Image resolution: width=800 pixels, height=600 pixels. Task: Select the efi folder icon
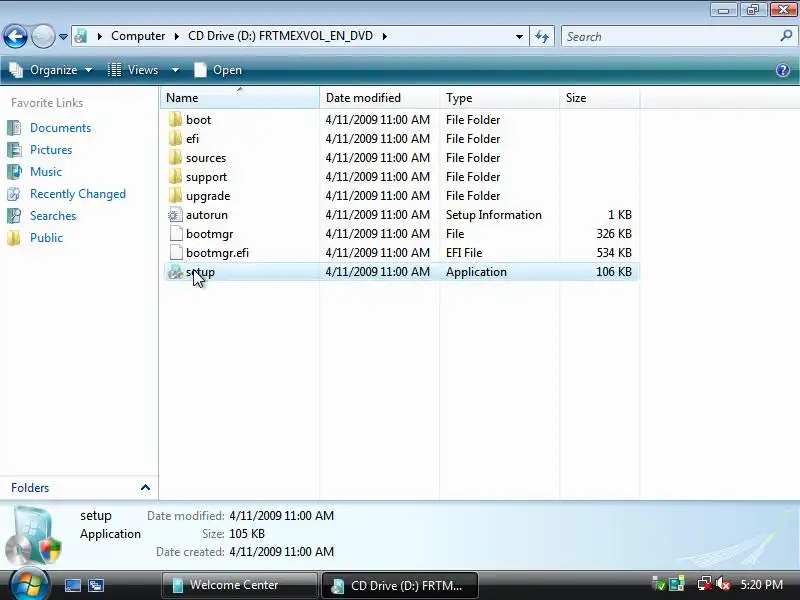175,138
